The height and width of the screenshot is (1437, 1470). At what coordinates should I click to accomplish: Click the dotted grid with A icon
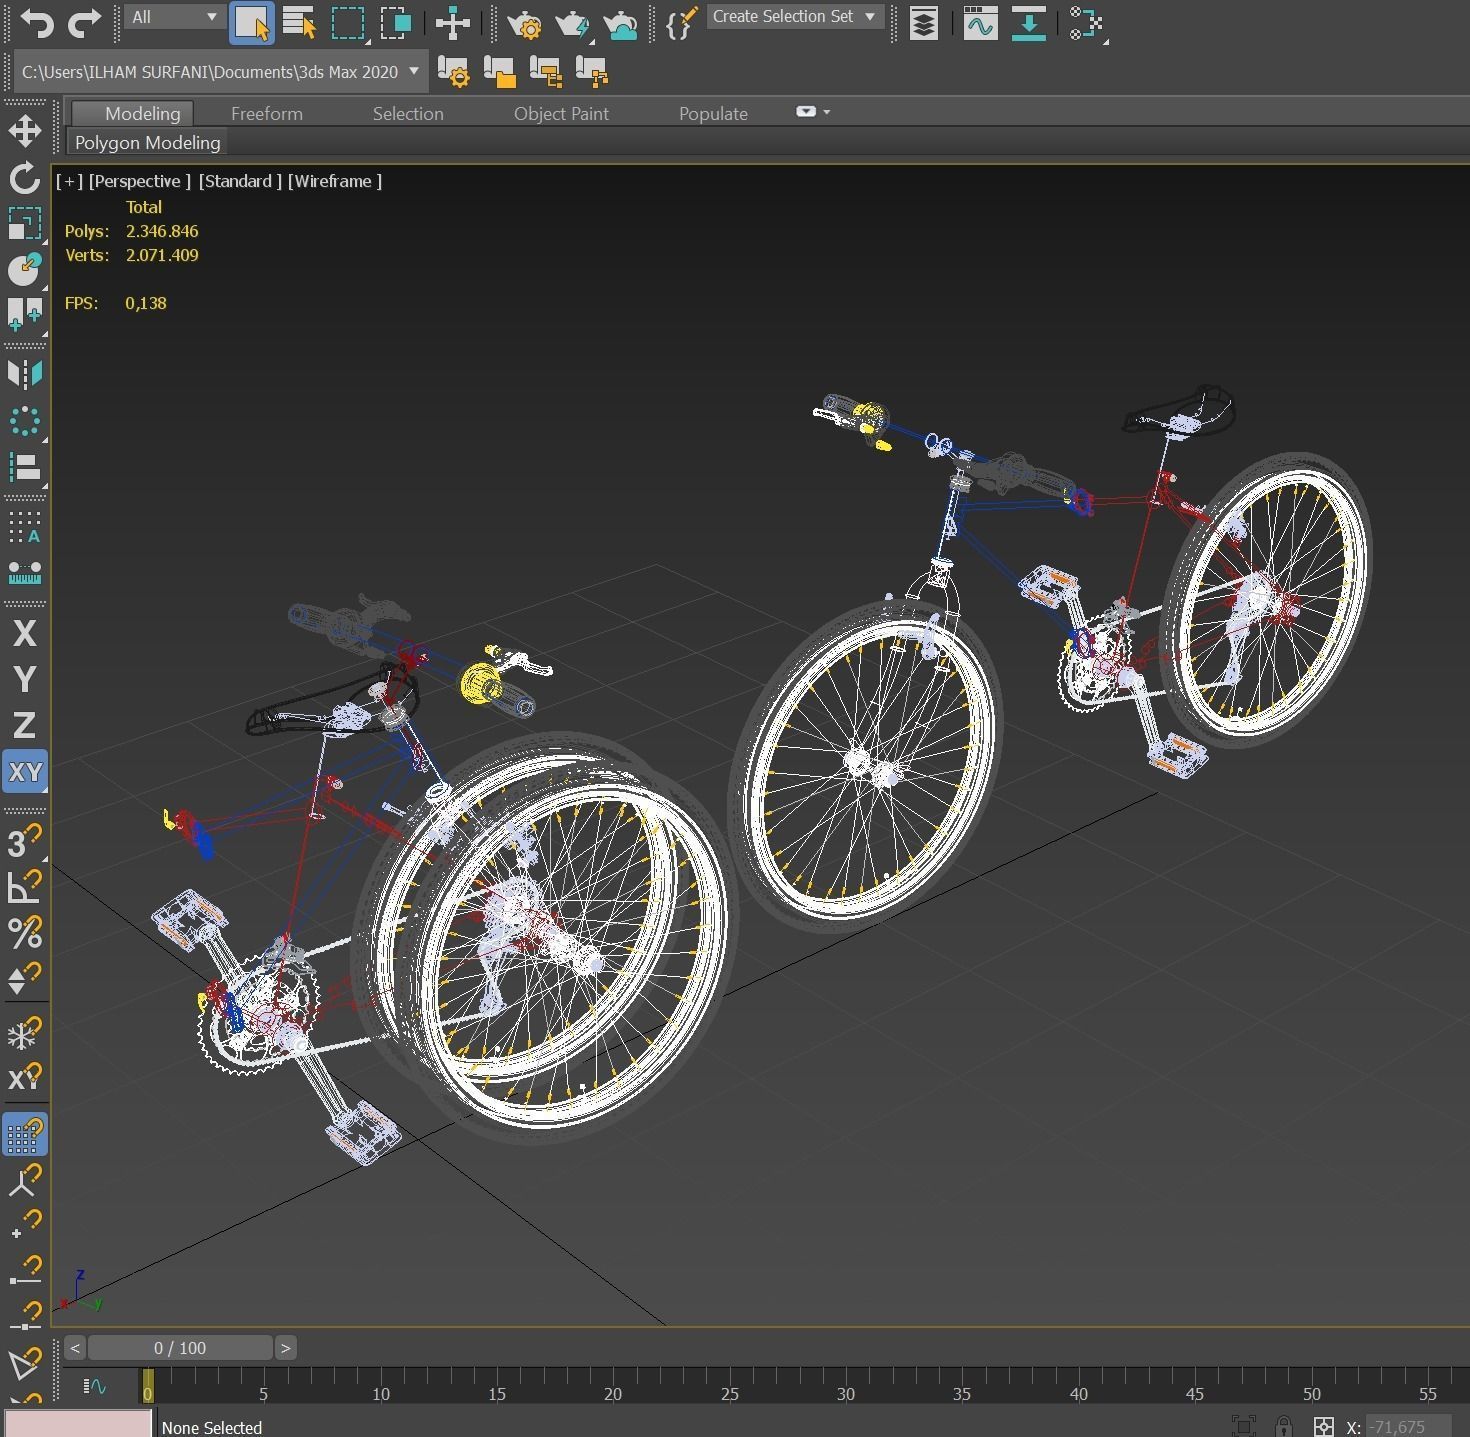coord(25,526)
